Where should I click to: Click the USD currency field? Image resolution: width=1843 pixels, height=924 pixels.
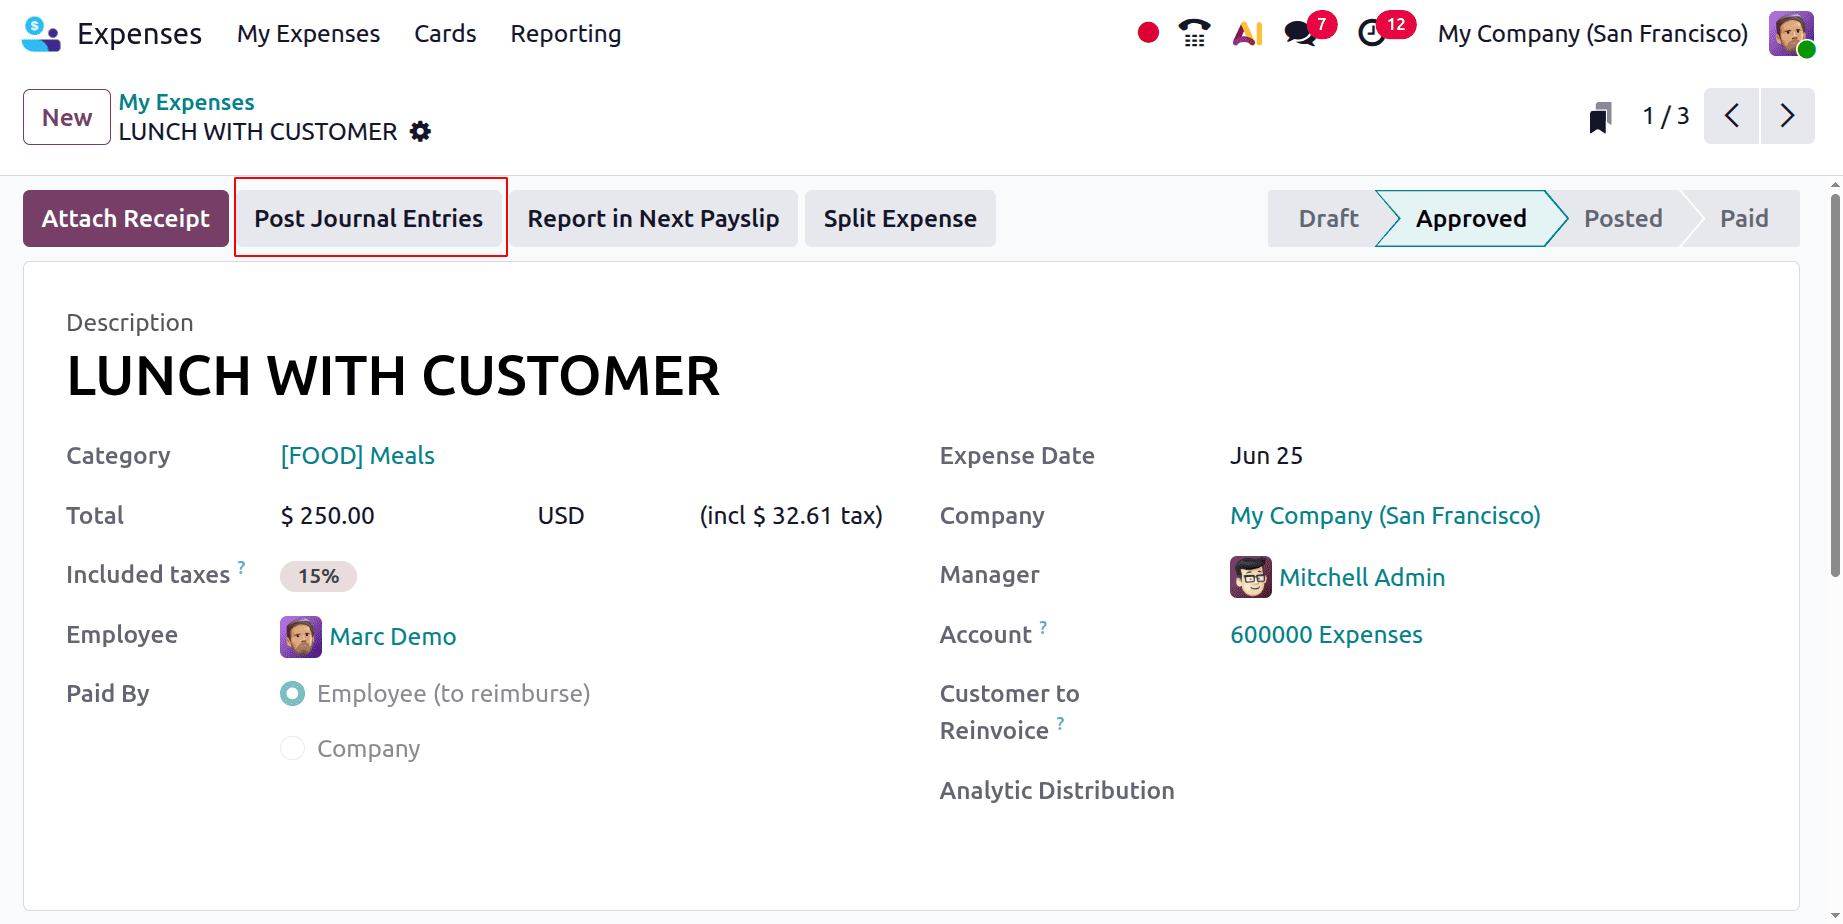point(561,516)
